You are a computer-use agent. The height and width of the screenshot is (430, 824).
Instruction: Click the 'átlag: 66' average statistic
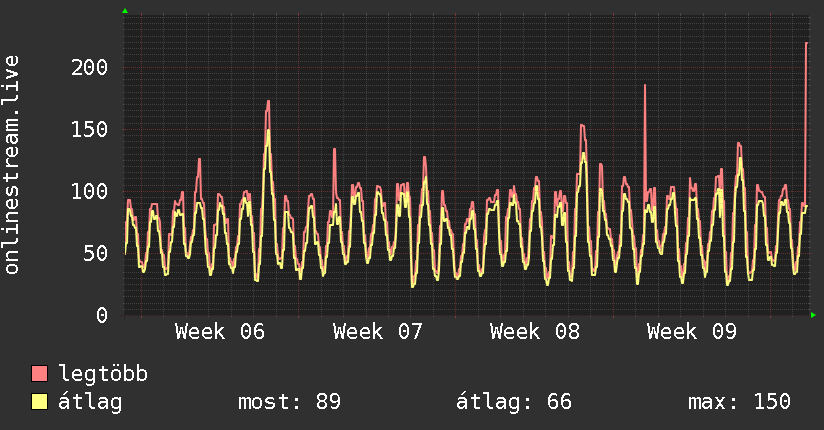[x=513, y=402]
